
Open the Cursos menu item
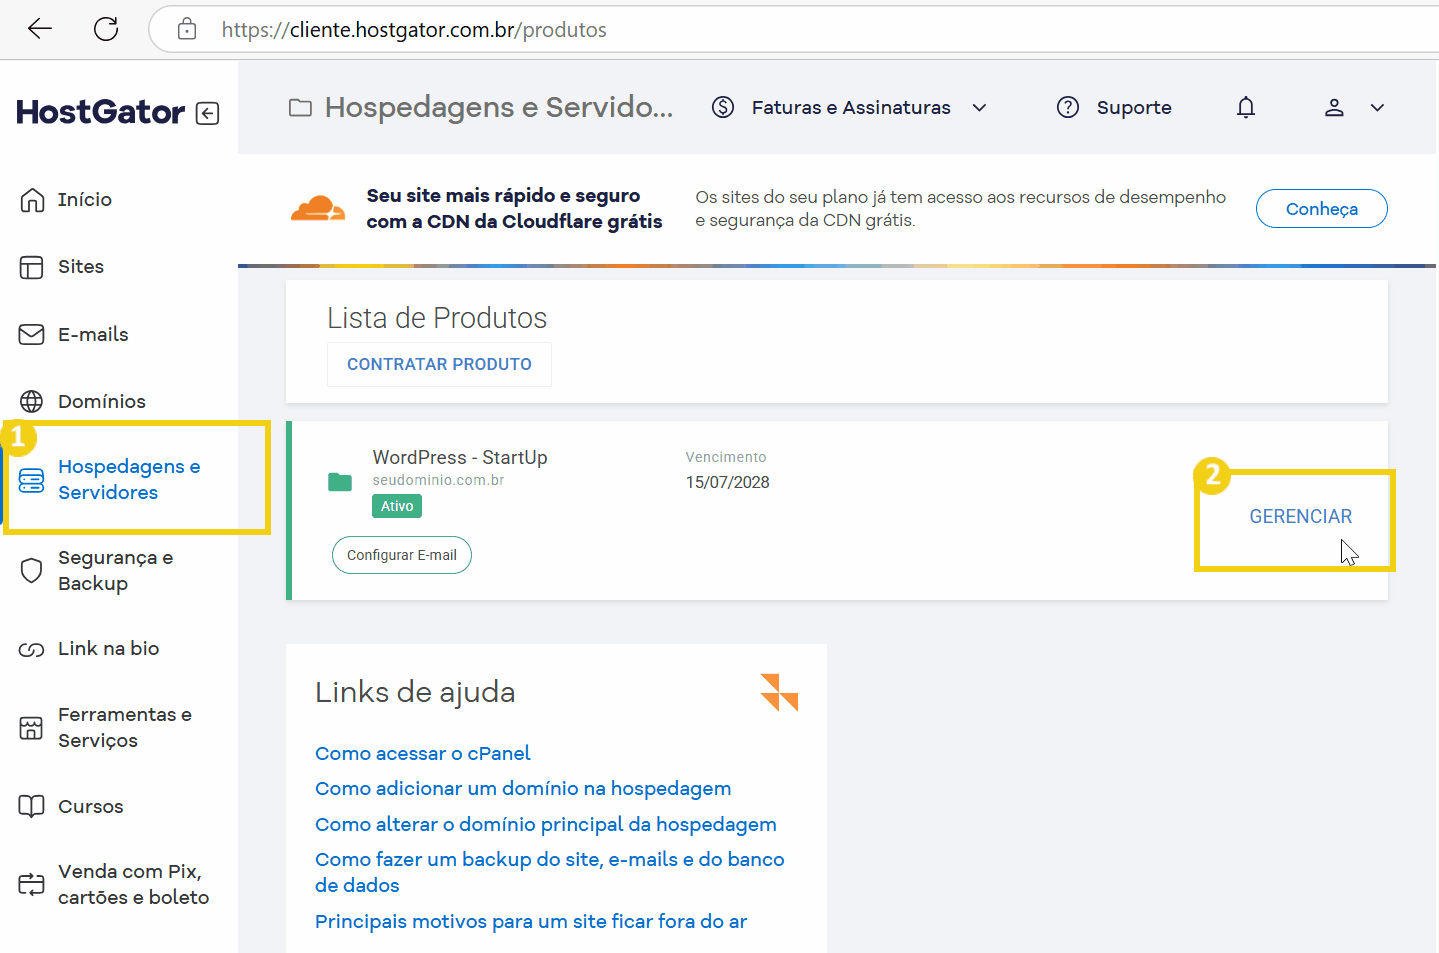[x=91, y=806]
